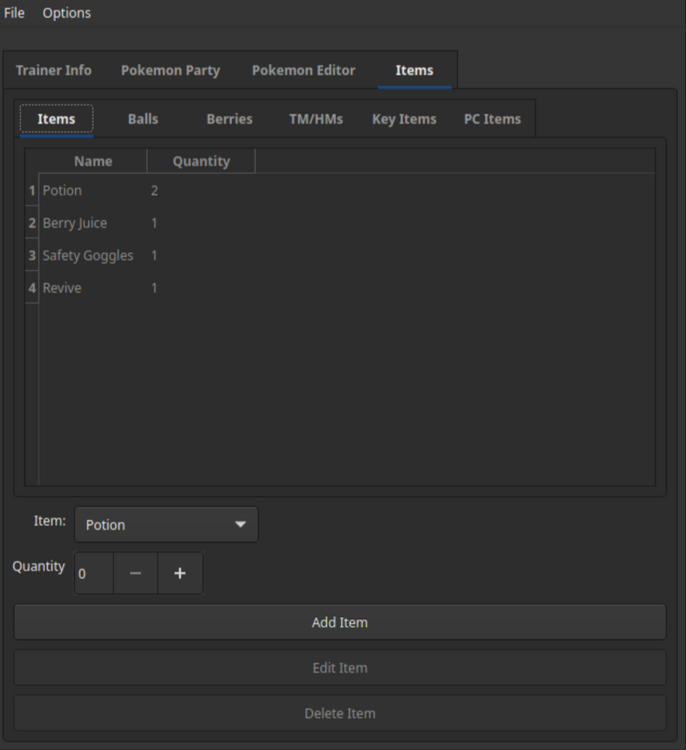686x750 pixels.
Task: Select the Potion row in the table
Action: (63, 191)
